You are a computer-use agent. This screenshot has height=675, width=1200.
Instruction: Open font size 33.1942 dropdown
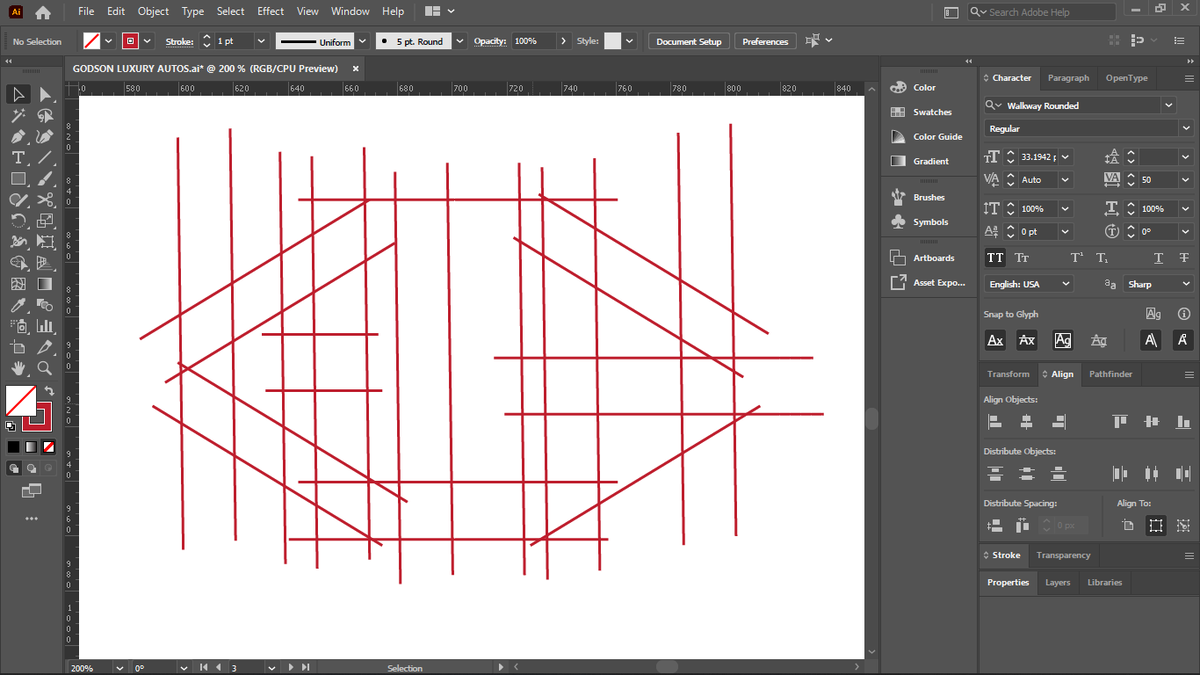pyautogui.click(x=1064, y=156)
